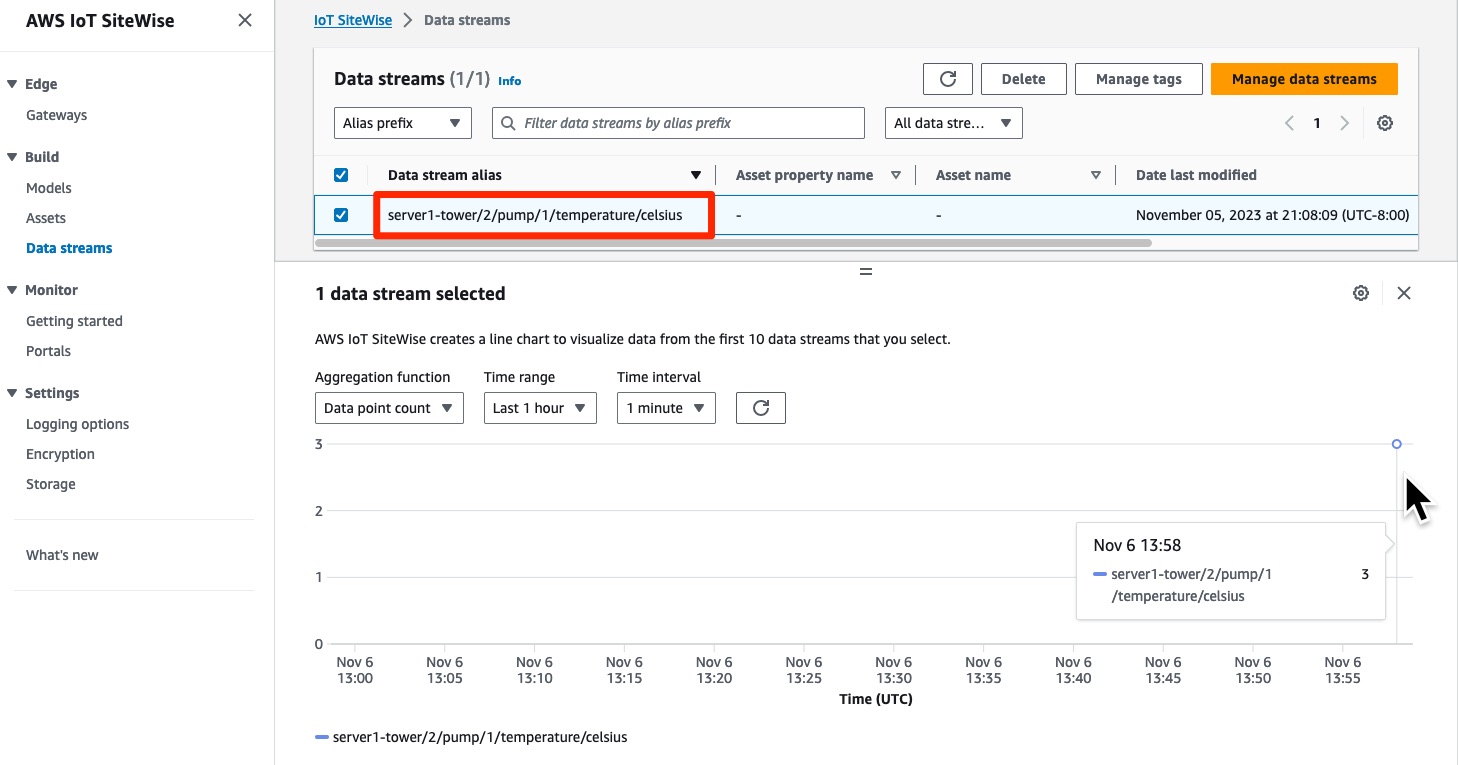
Task: Open Assets in the sidebar
Action: pyautogui.click(x=46, y=218)
